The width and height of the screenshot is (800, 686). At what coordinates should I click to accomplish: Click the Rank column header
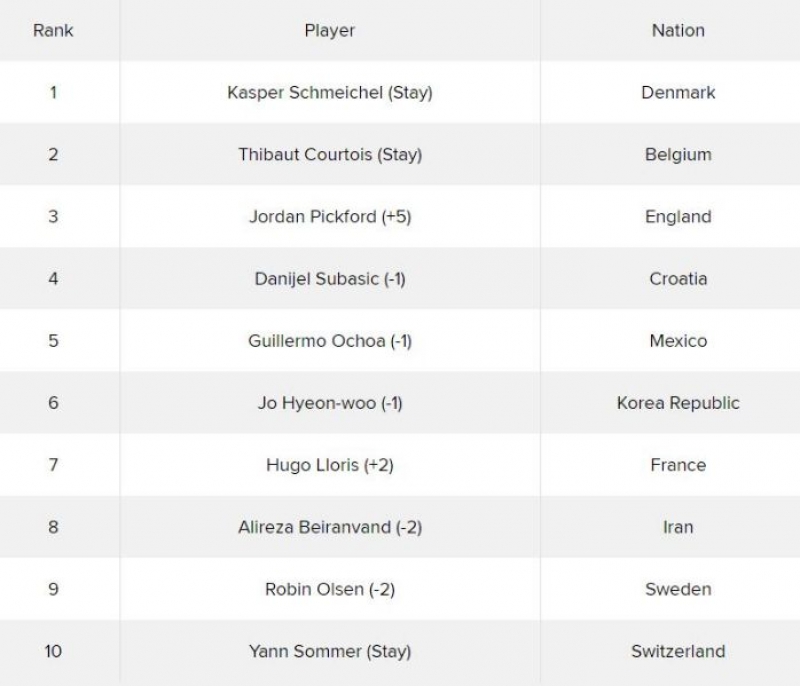[53, 31]
